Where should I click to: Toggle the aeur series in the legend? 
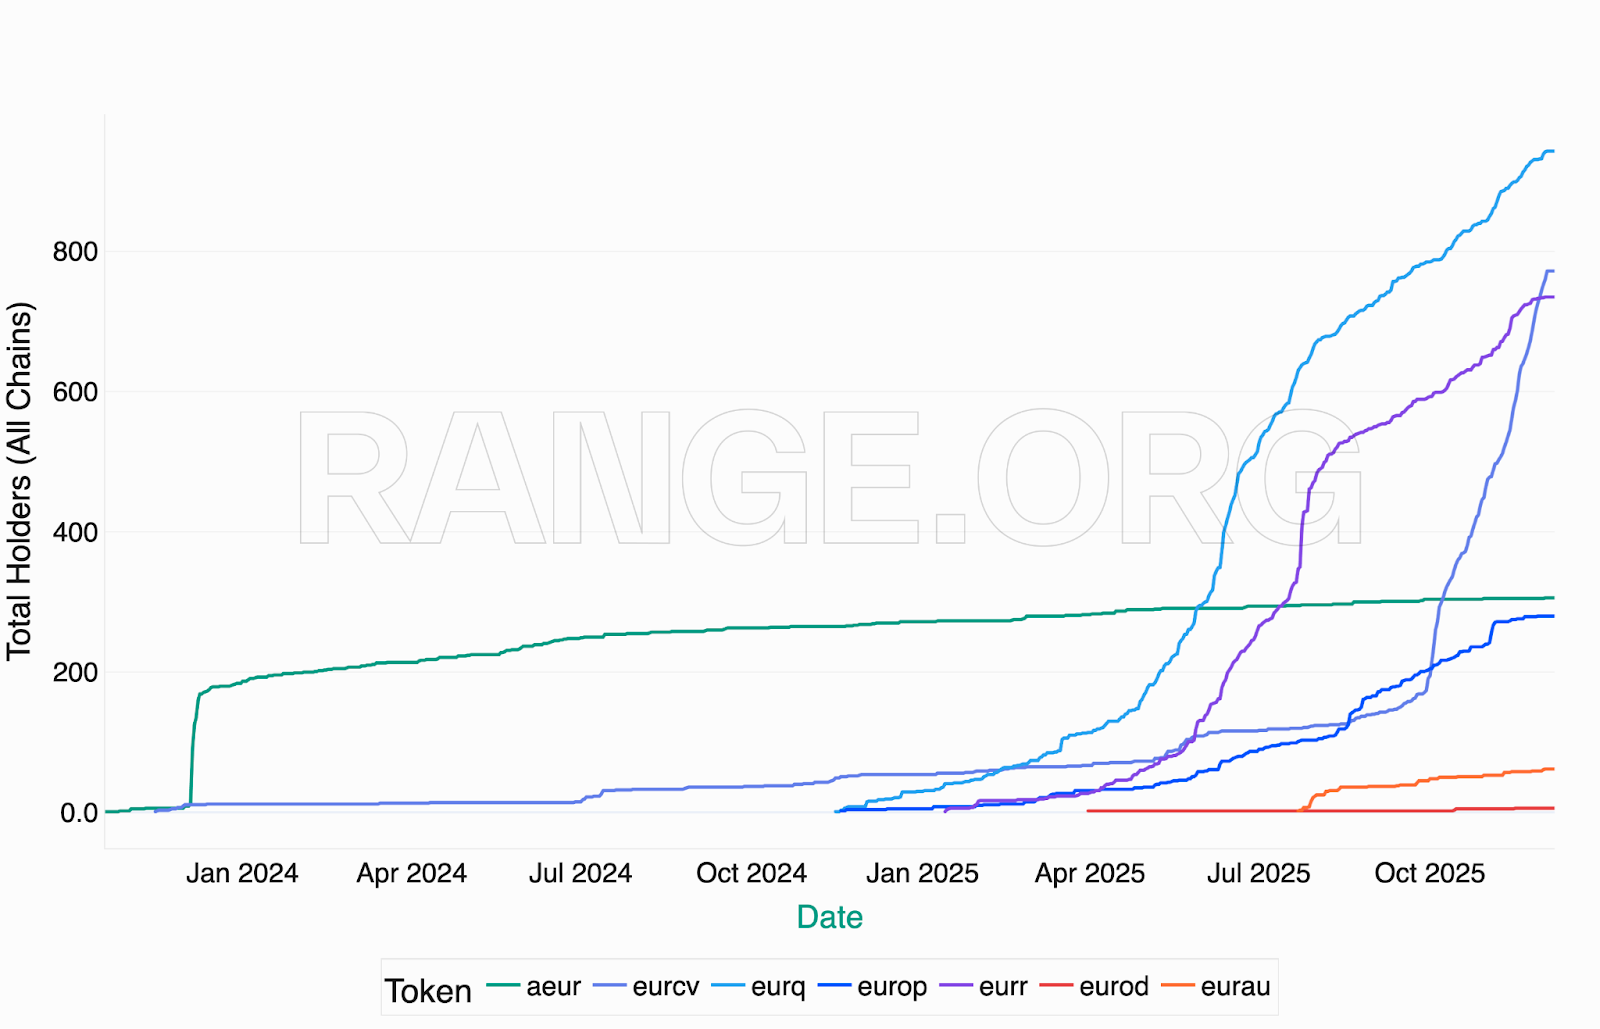coord(553,987)
